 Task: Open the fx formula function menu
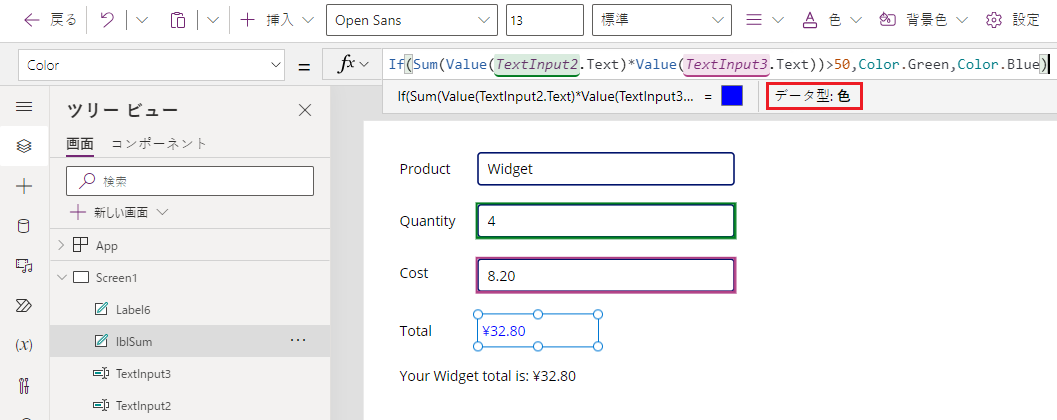tap(355, 65)
